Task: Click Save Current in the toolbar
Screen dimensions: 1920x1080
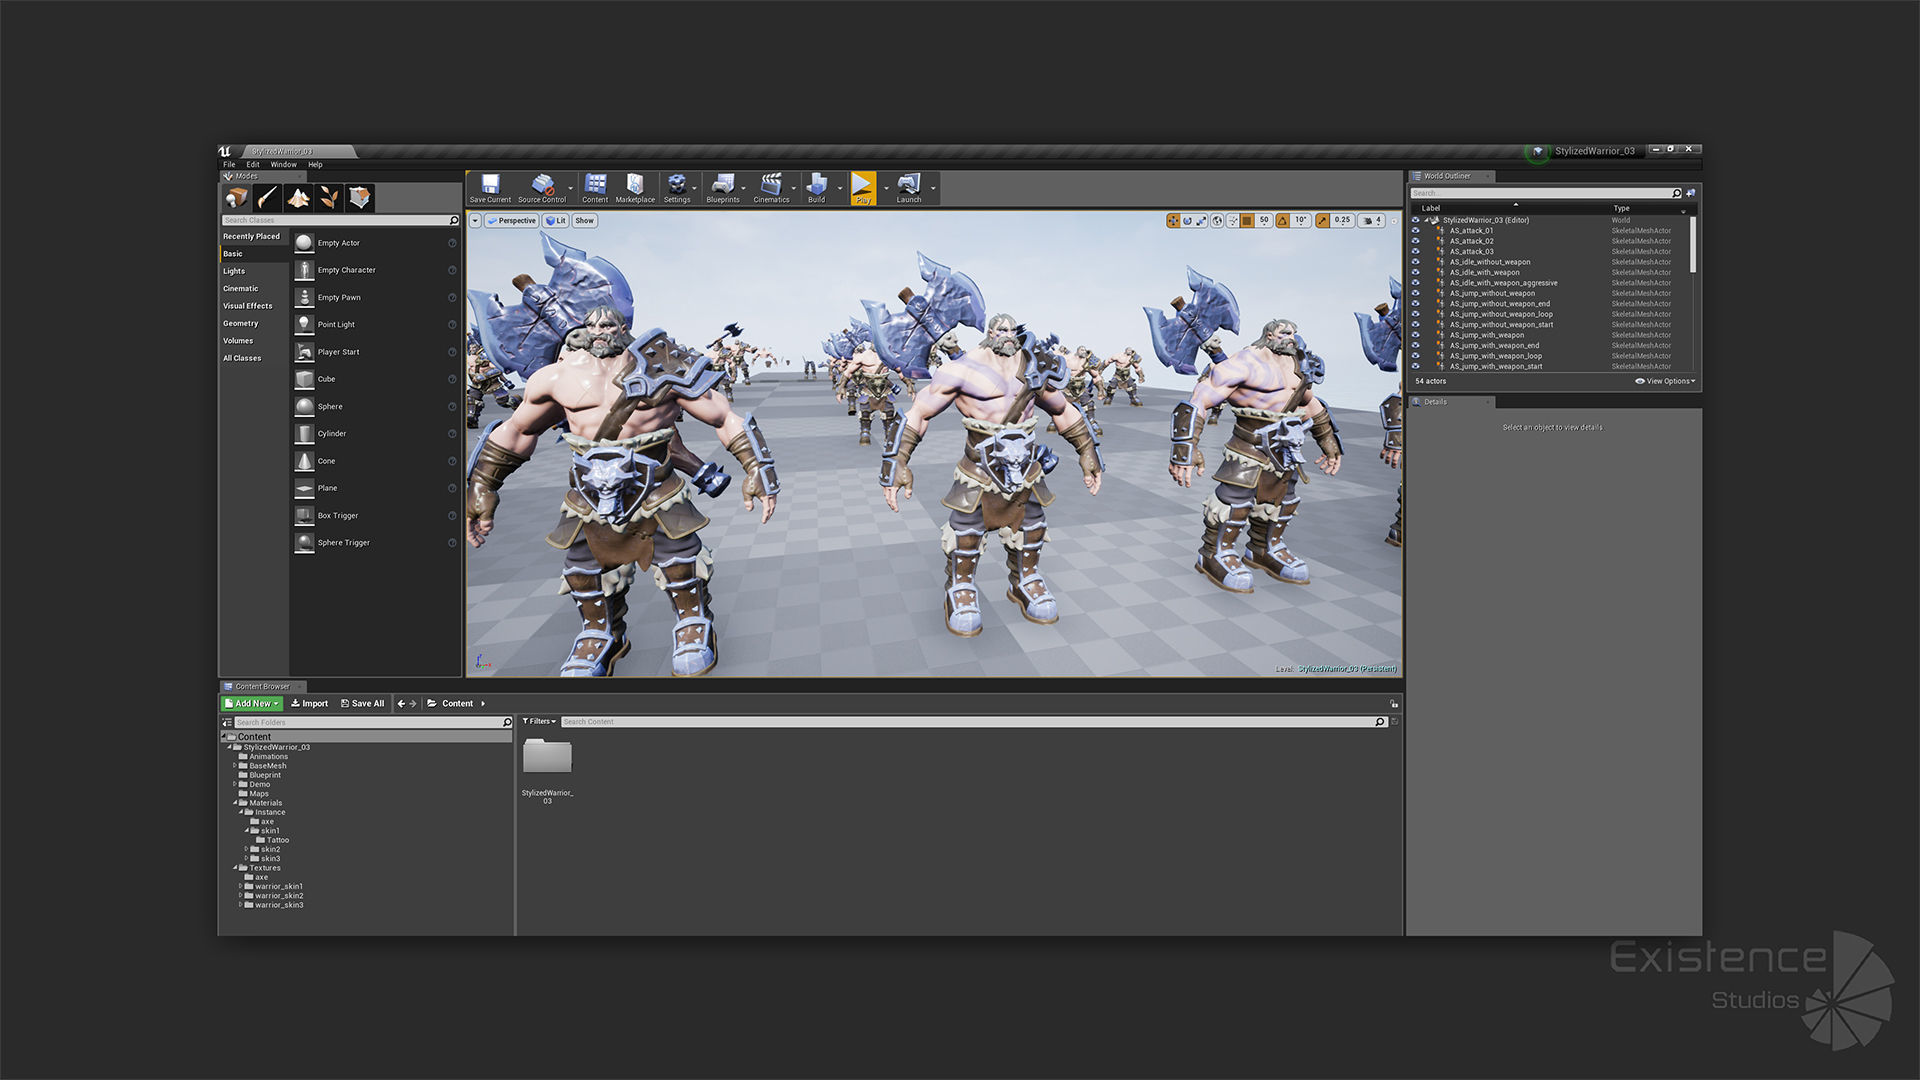Action: click(x=490, y=188)
